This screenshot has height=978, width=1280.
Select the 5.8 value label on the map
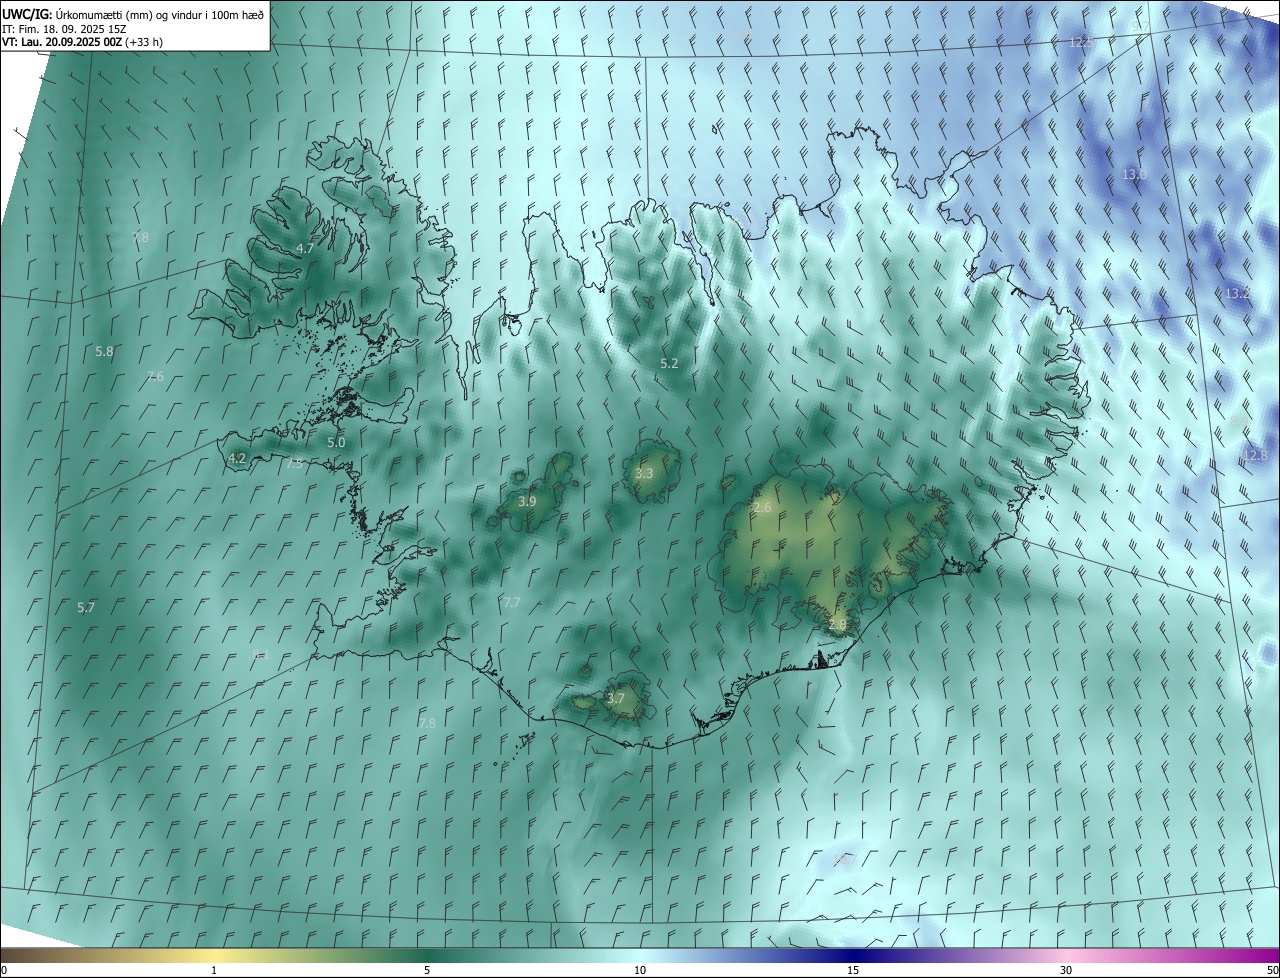coord(104,352)
